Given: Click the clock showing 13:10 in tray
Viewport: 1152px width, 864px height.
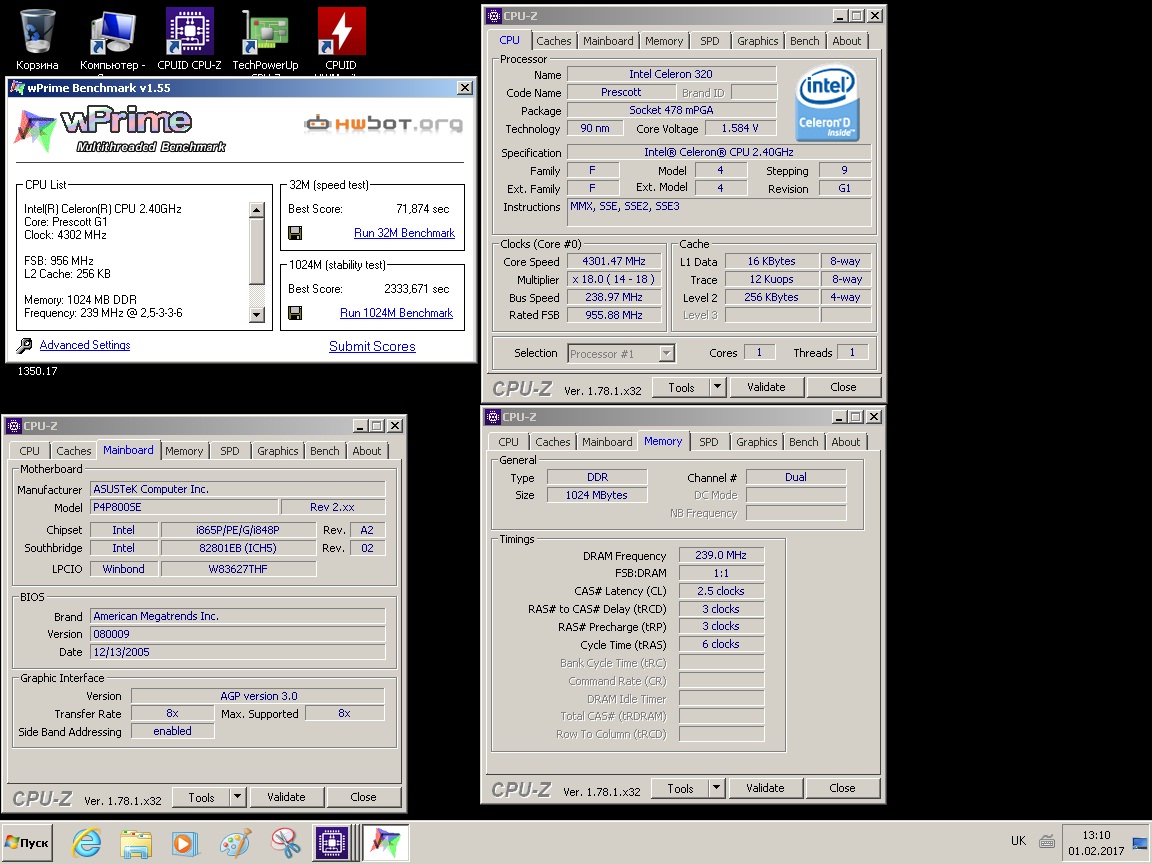Looking at the screenshot, I should [1096, 835].
